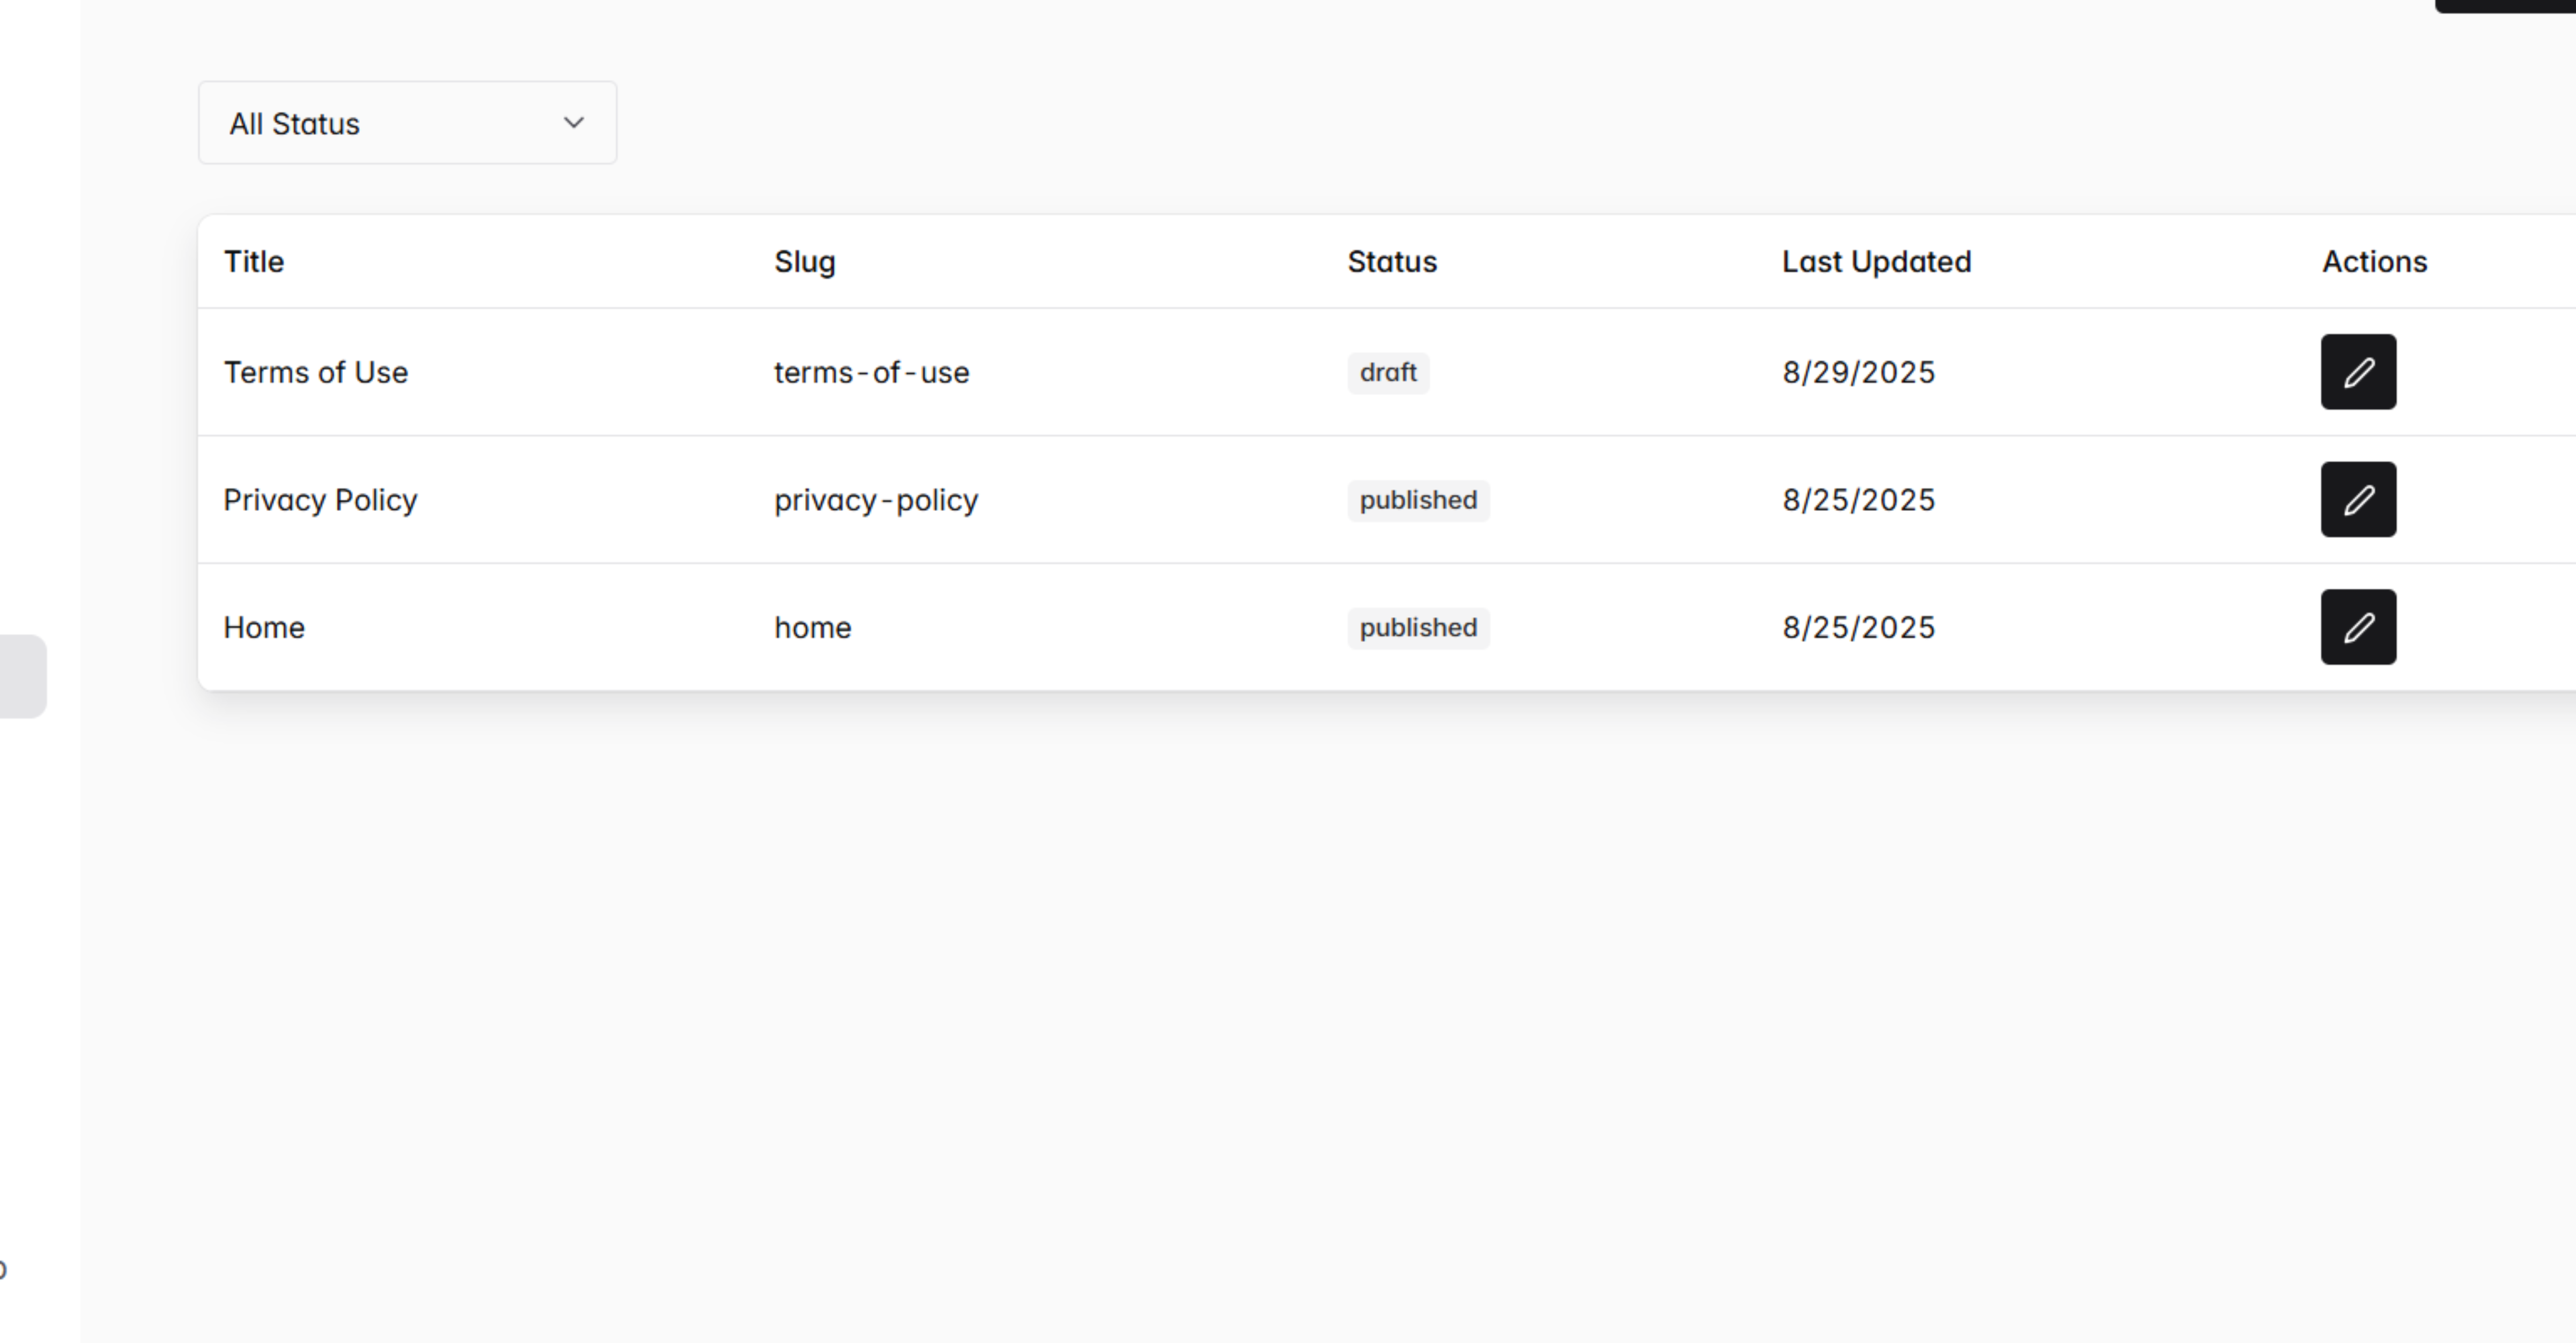Open the Terms of Use page title link

pyautogui.click(x=316, y=372)
